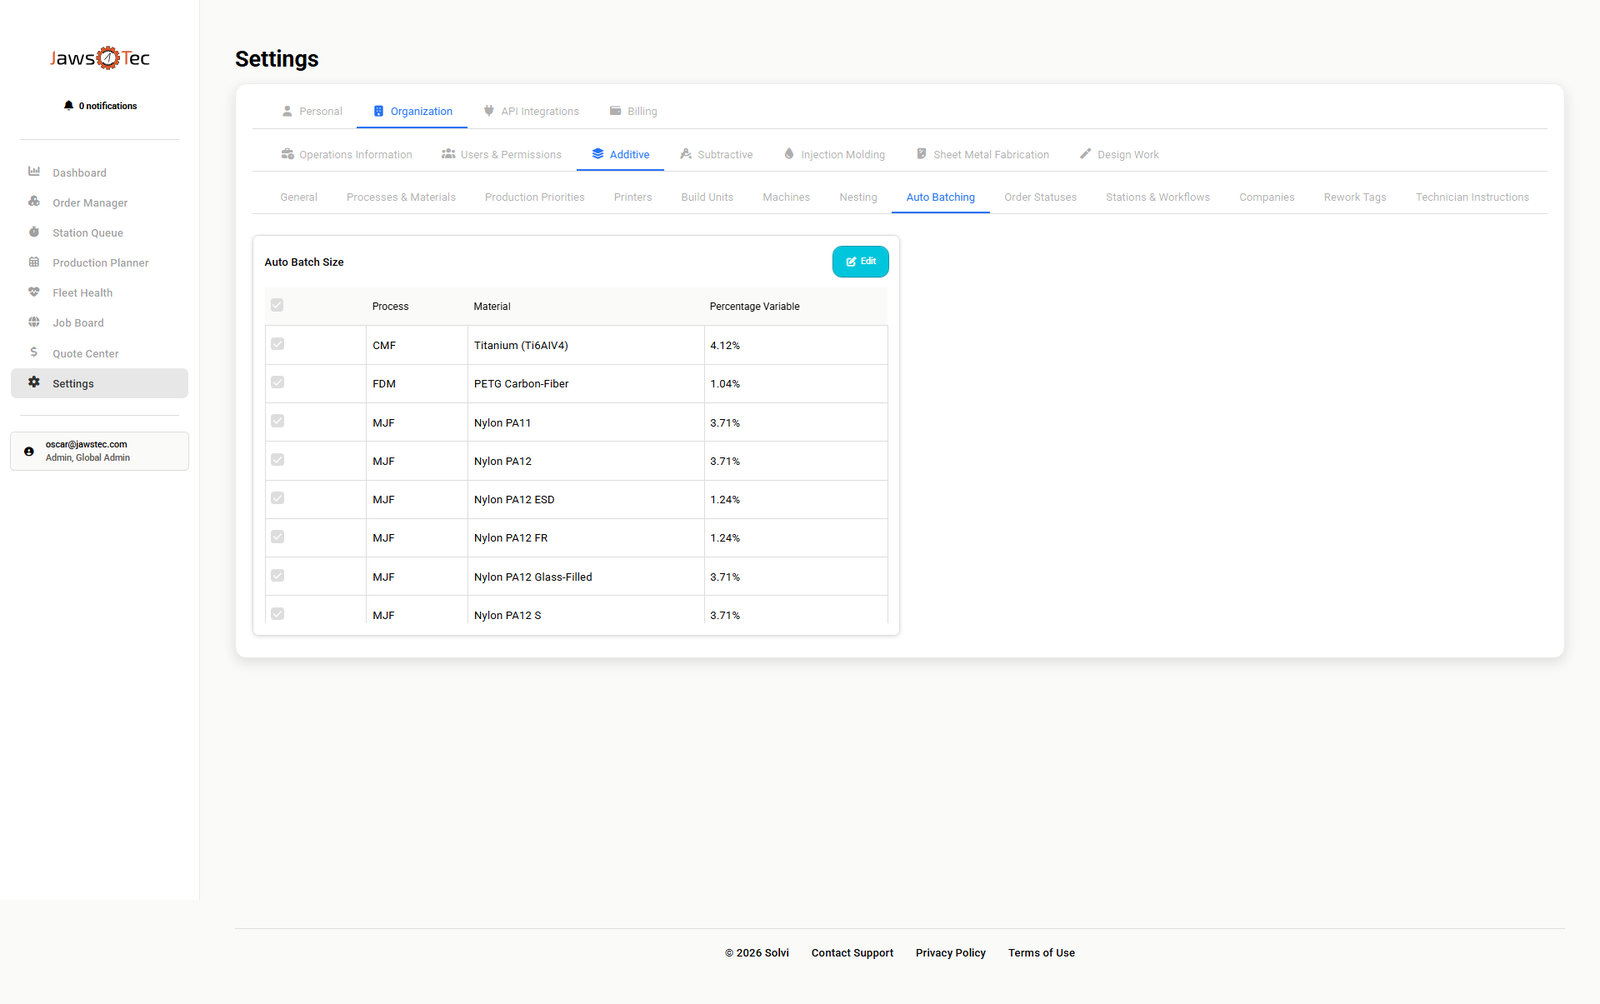
Task: Toggle checkbox for PETG Carbon-Fiber row
Action: [x=277, y=382]
